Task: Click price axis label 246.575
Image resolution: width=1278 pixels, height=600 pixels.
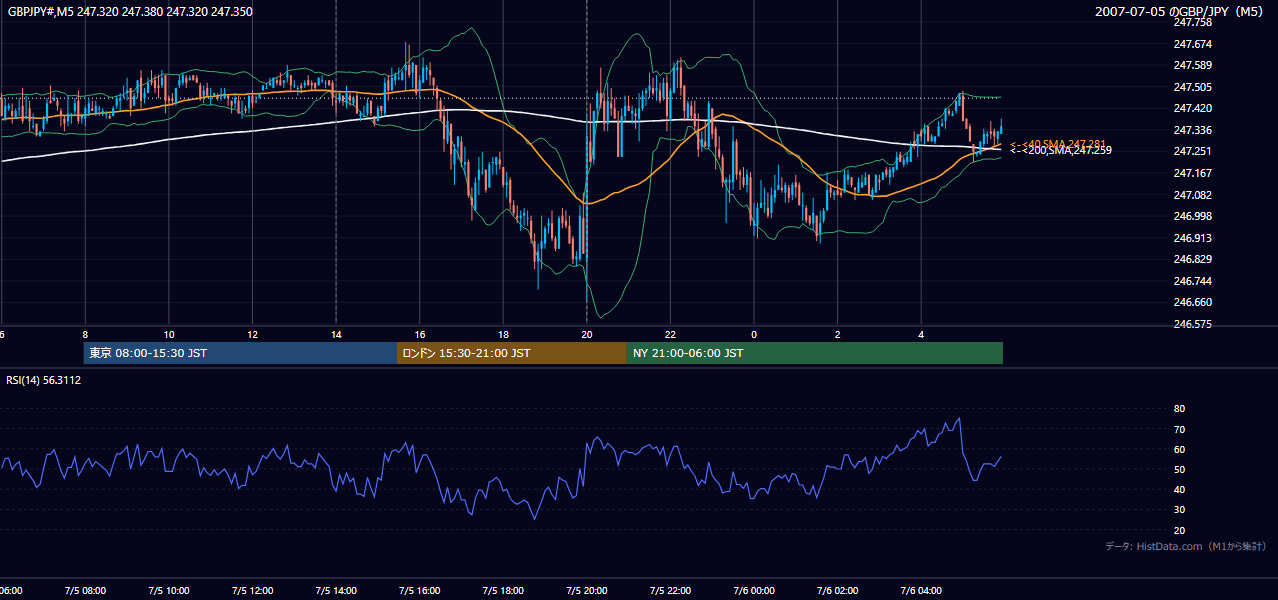Action: coord(1192,324)
